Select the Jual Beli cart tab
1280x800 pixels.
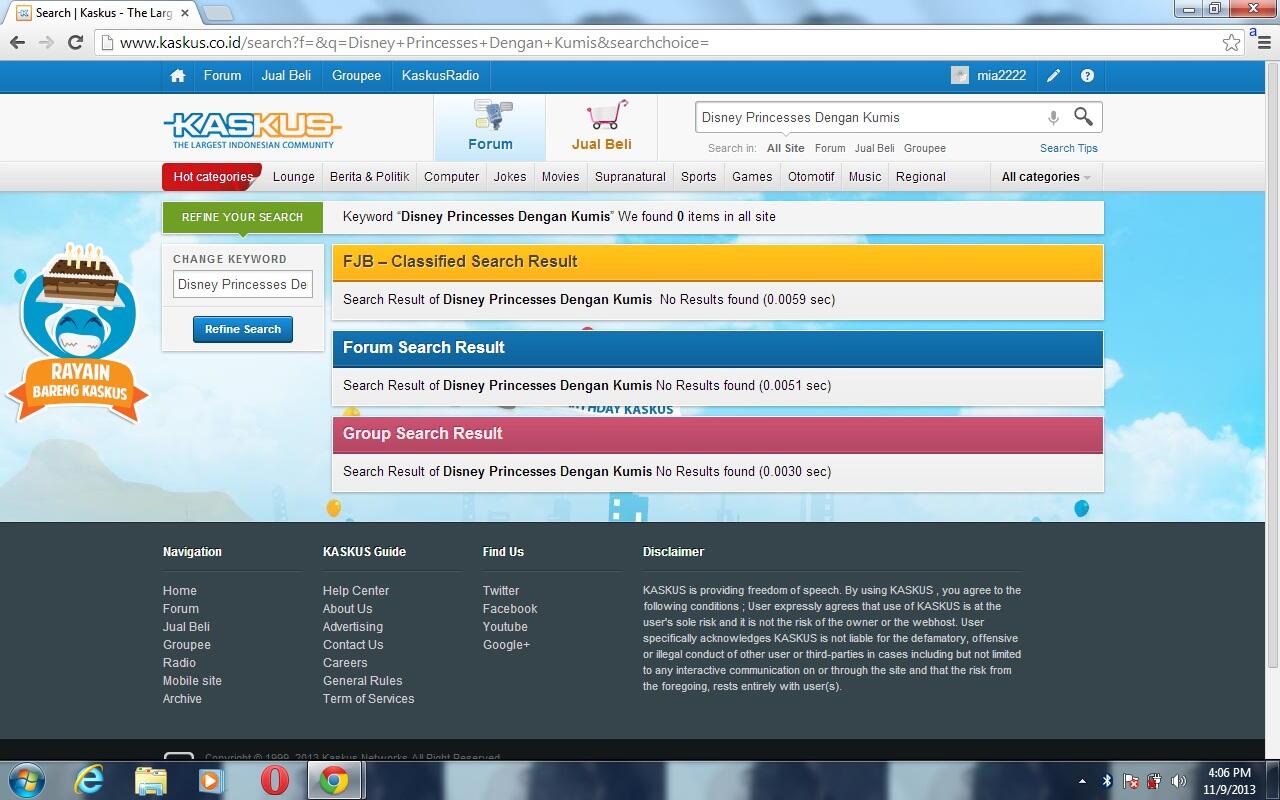tap(601, 127)
